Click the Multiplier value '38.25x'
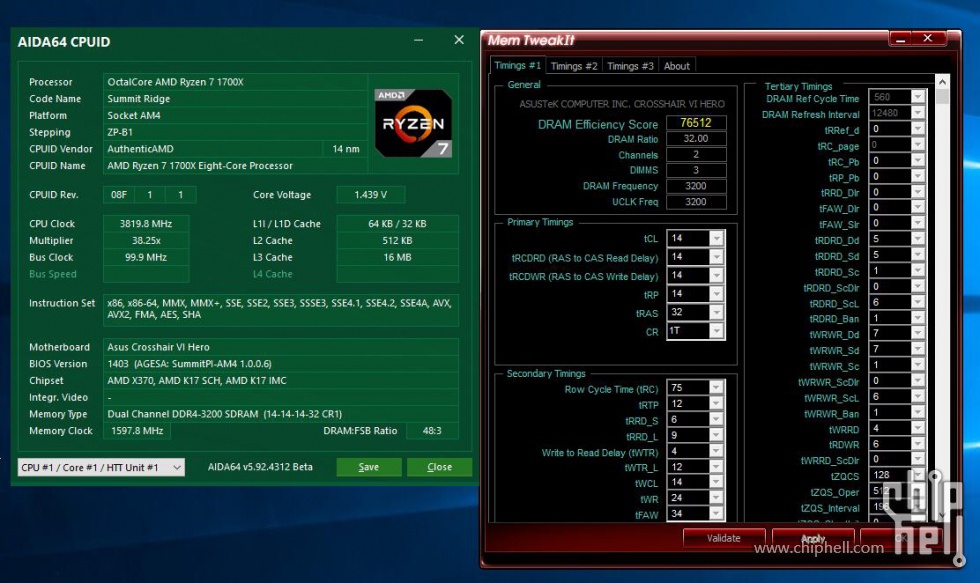This screenshot has height=583, width=980. (x=146, y=241)
